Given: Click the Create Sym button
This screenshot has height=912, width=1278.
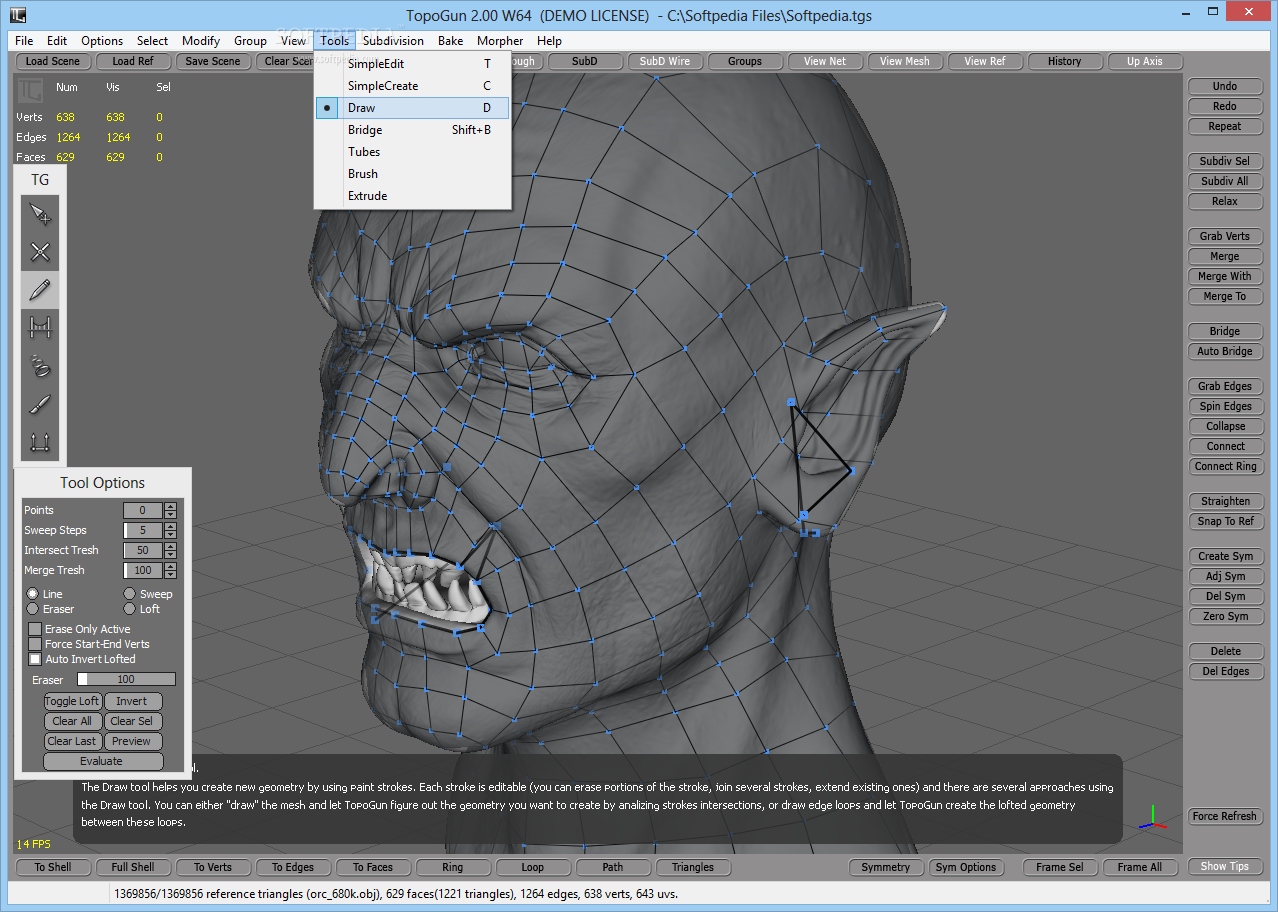Looking at the screenshot, I should click(1225, 556).
